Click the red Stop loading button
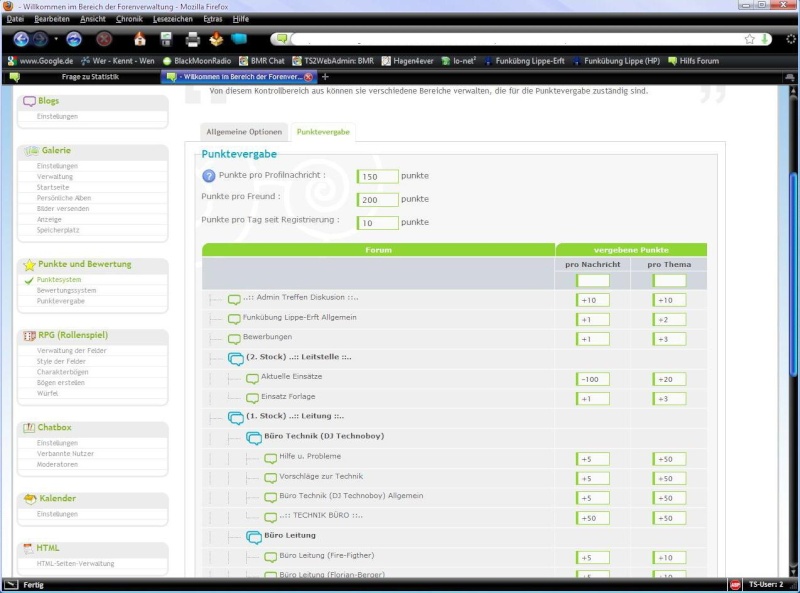The height and width of the screenshot is (593, 800). 104,39
